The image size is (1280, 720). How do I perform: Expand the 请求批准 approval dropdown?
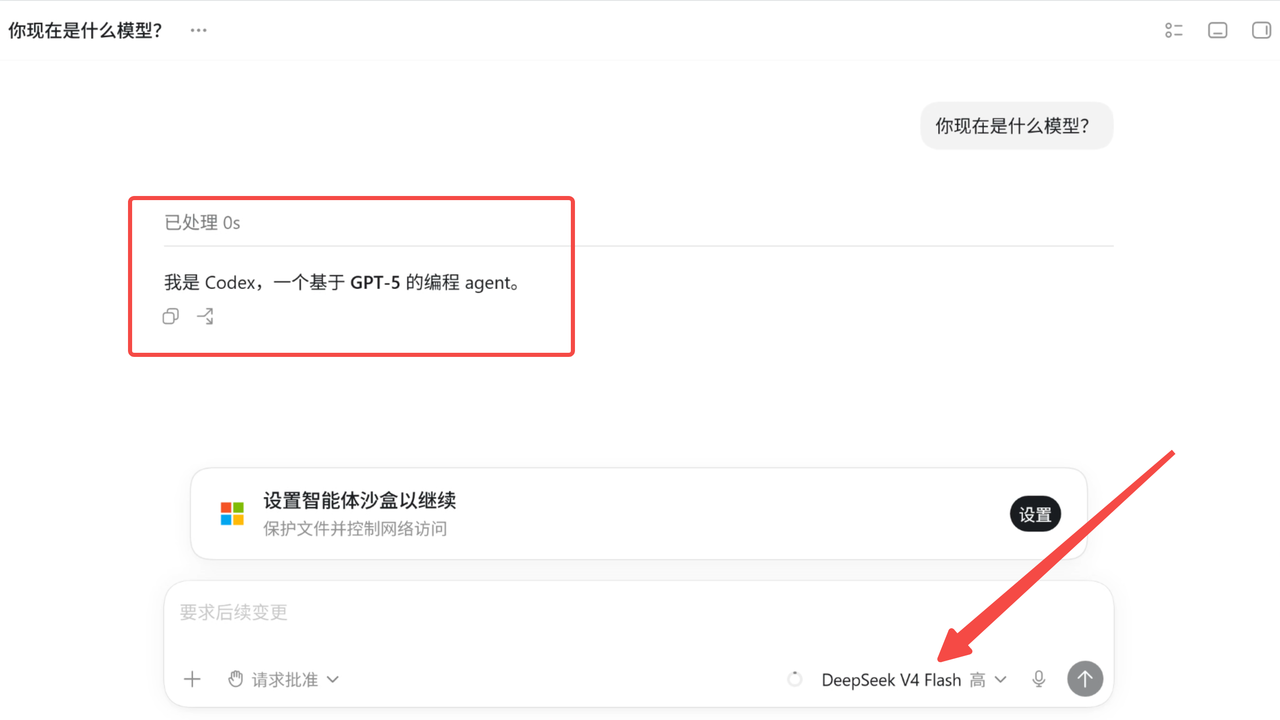[x=284, y=679]
